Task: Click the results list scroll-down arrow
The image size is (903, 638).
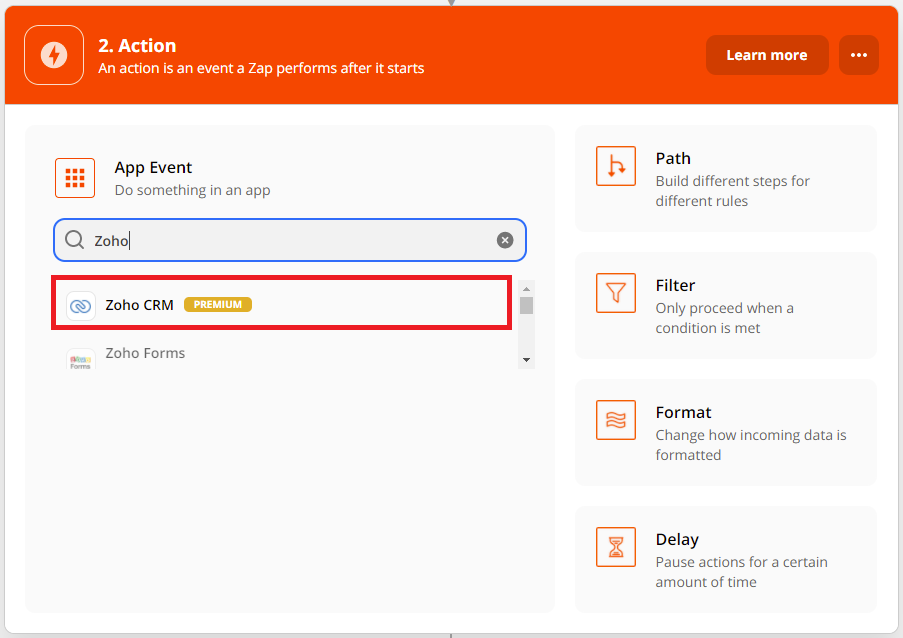Action: [526, 360]
